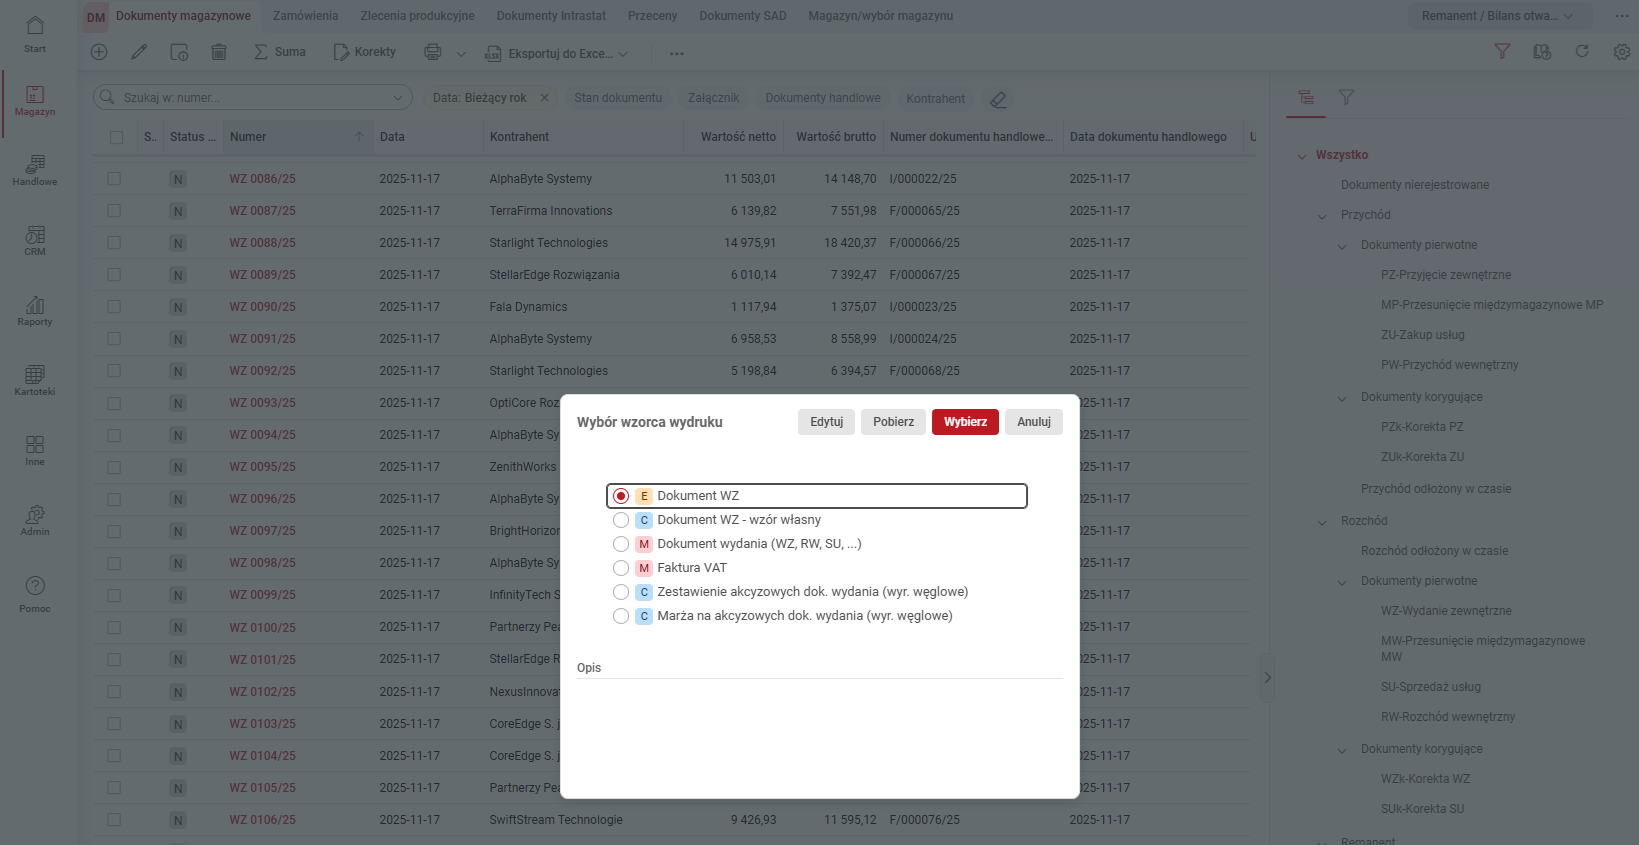
Task: Open the Dokumenty Intrastat tab
Action: (x=551, y=16)
